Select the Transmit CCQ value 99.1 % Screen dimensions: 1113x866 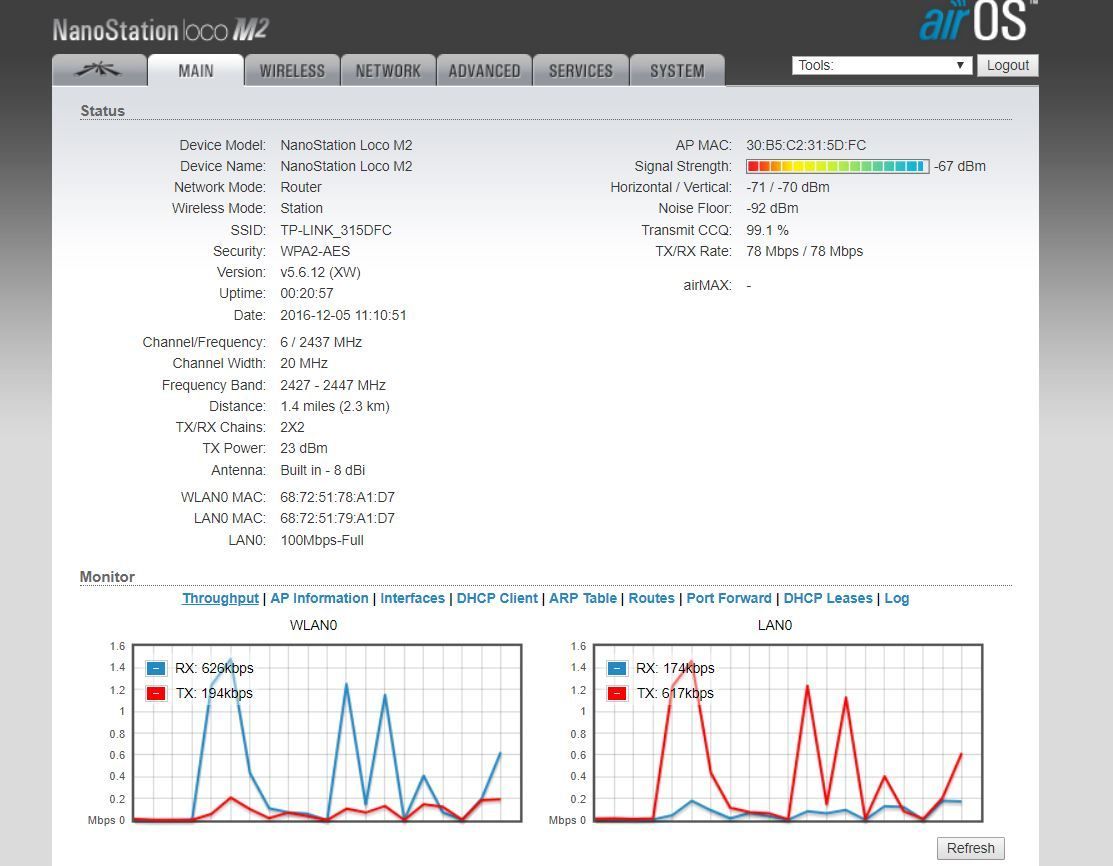[x=767, y=230]
